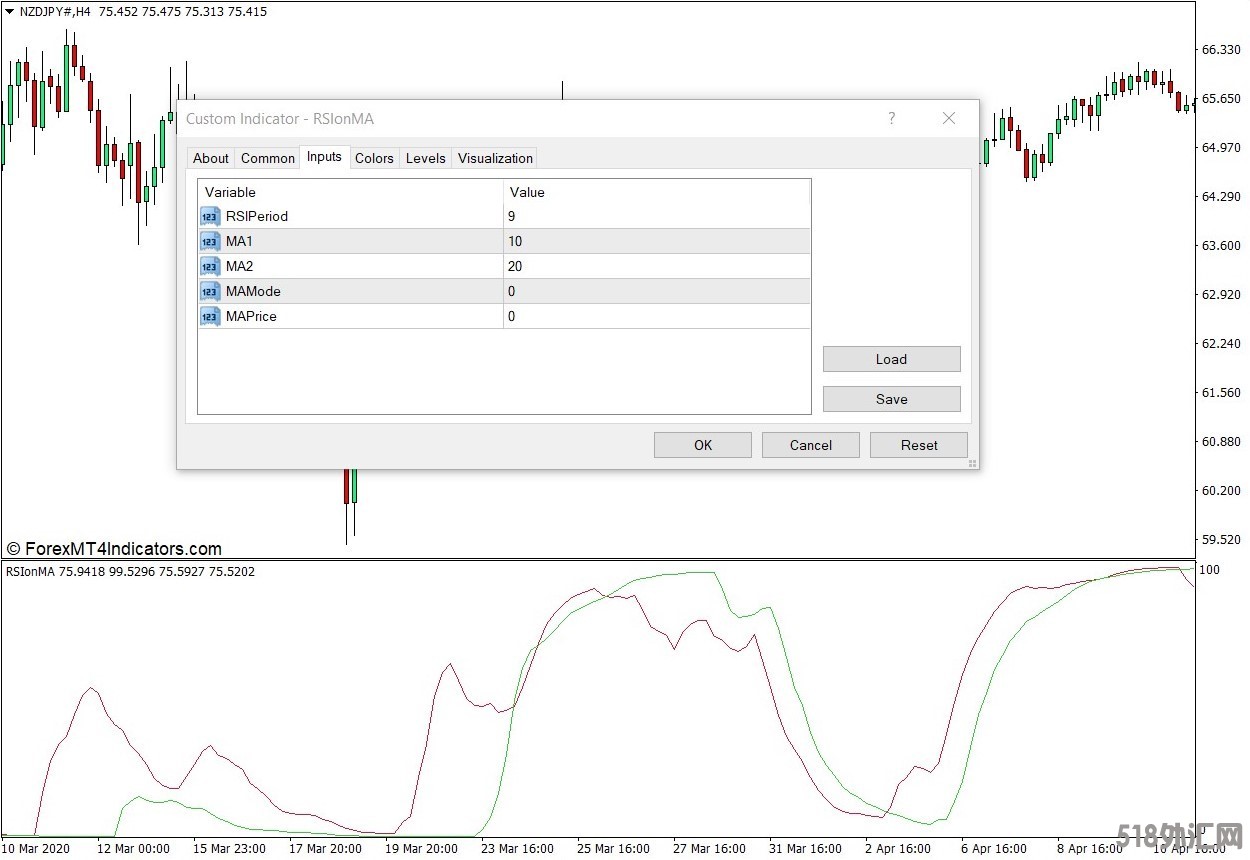Click the MA1 variable icon

click(210, 241)
